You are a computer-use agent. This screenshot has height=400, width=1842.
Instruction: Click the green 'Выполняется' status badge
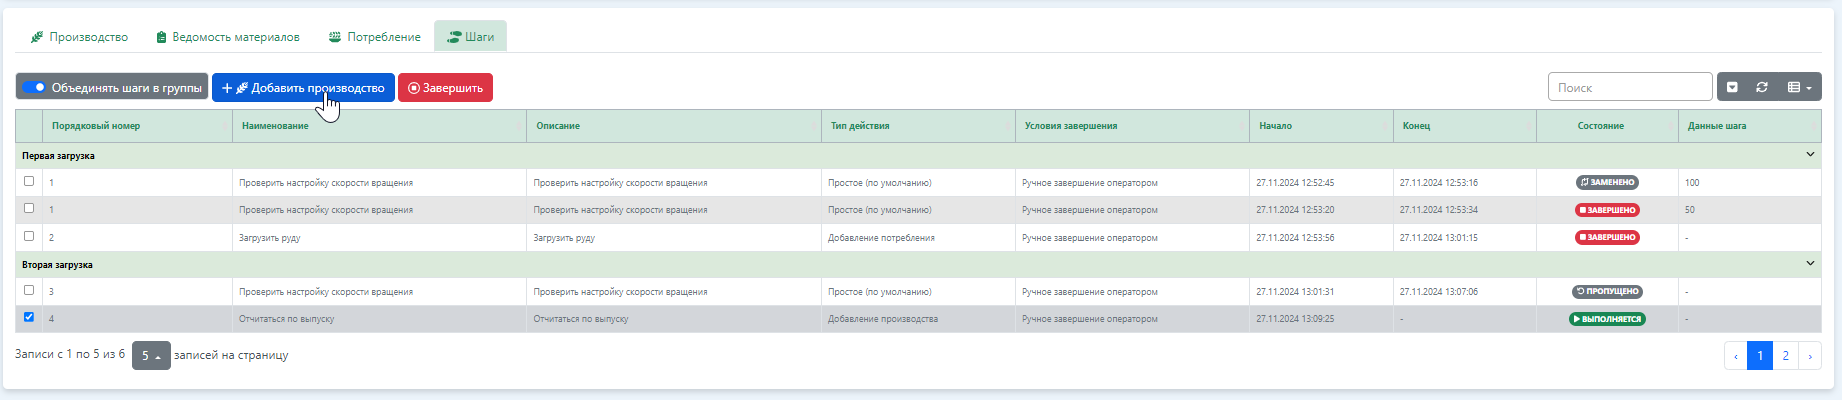[1607, 319]
